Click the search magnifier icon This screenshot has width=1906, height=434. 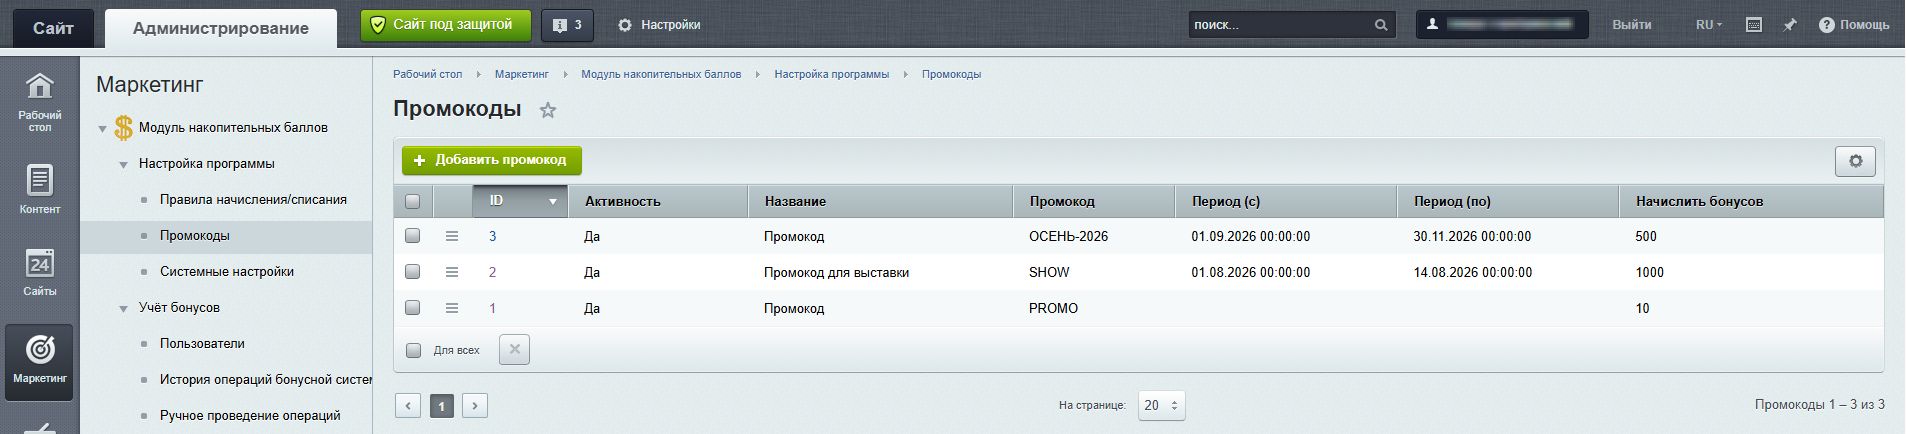coord(1381,25)
